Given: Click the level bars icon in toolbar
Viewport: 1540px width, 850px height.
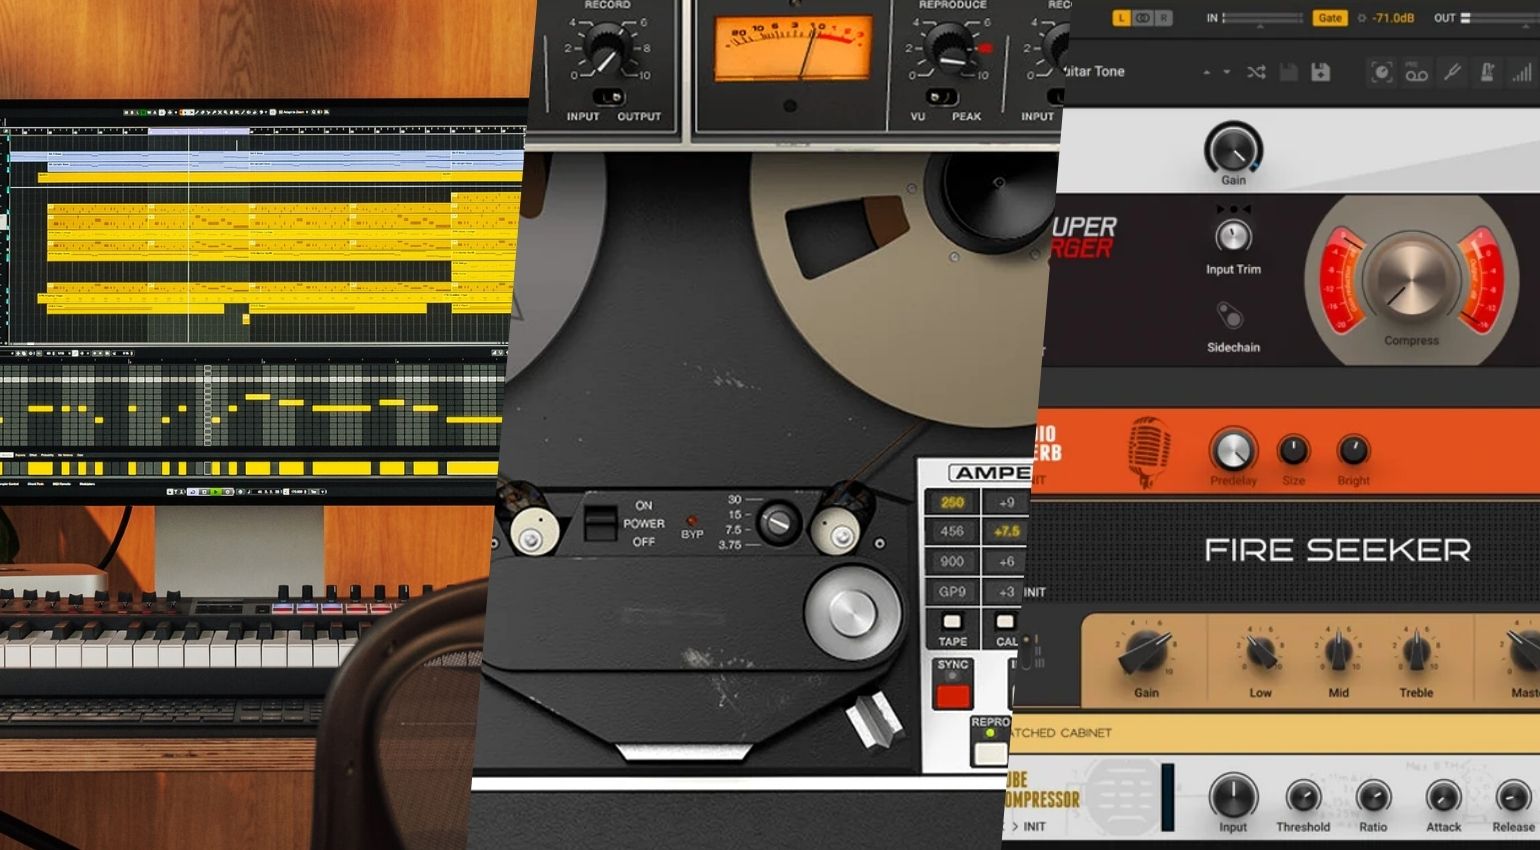Looking at the screenshot, I should [x=1522, y=72].
